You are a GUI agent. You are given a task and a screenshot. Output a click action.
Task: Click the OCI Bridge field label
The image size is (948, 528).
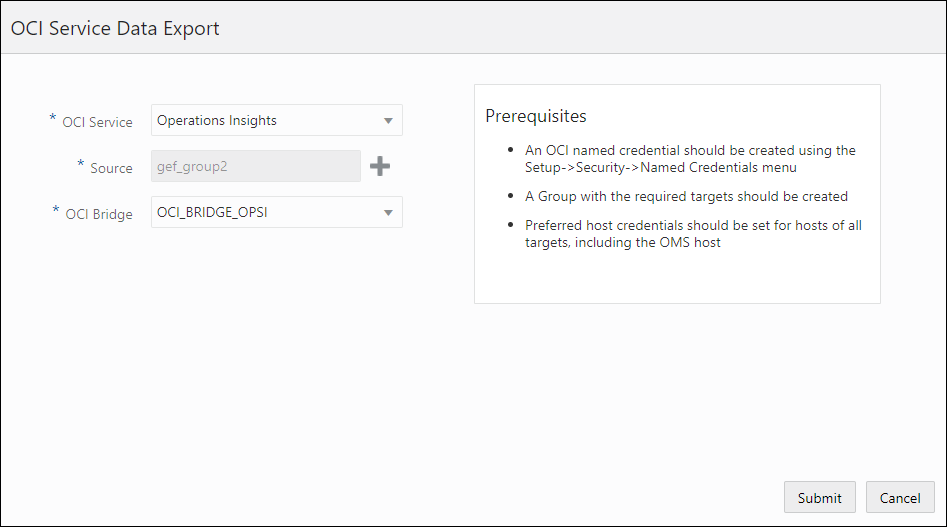tap(99, 214)
